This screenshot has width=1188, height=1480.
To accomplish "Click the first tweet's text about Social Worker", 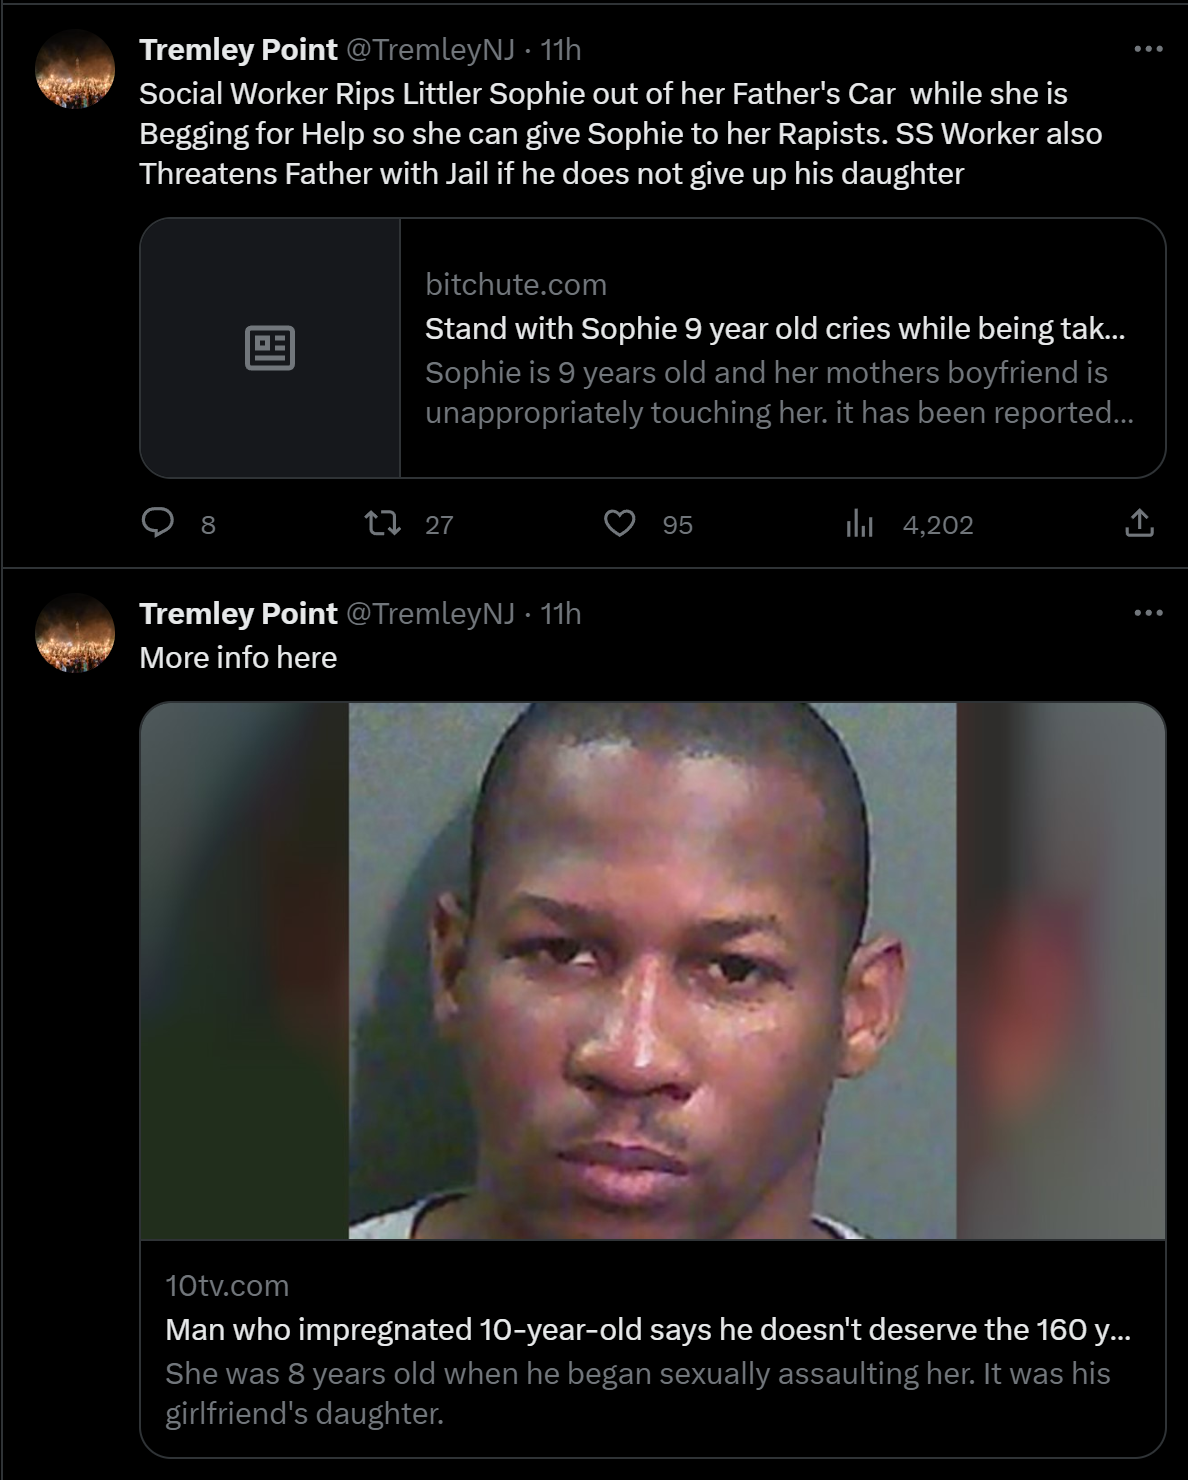I will pyautogui.click(x=620, y=133).
